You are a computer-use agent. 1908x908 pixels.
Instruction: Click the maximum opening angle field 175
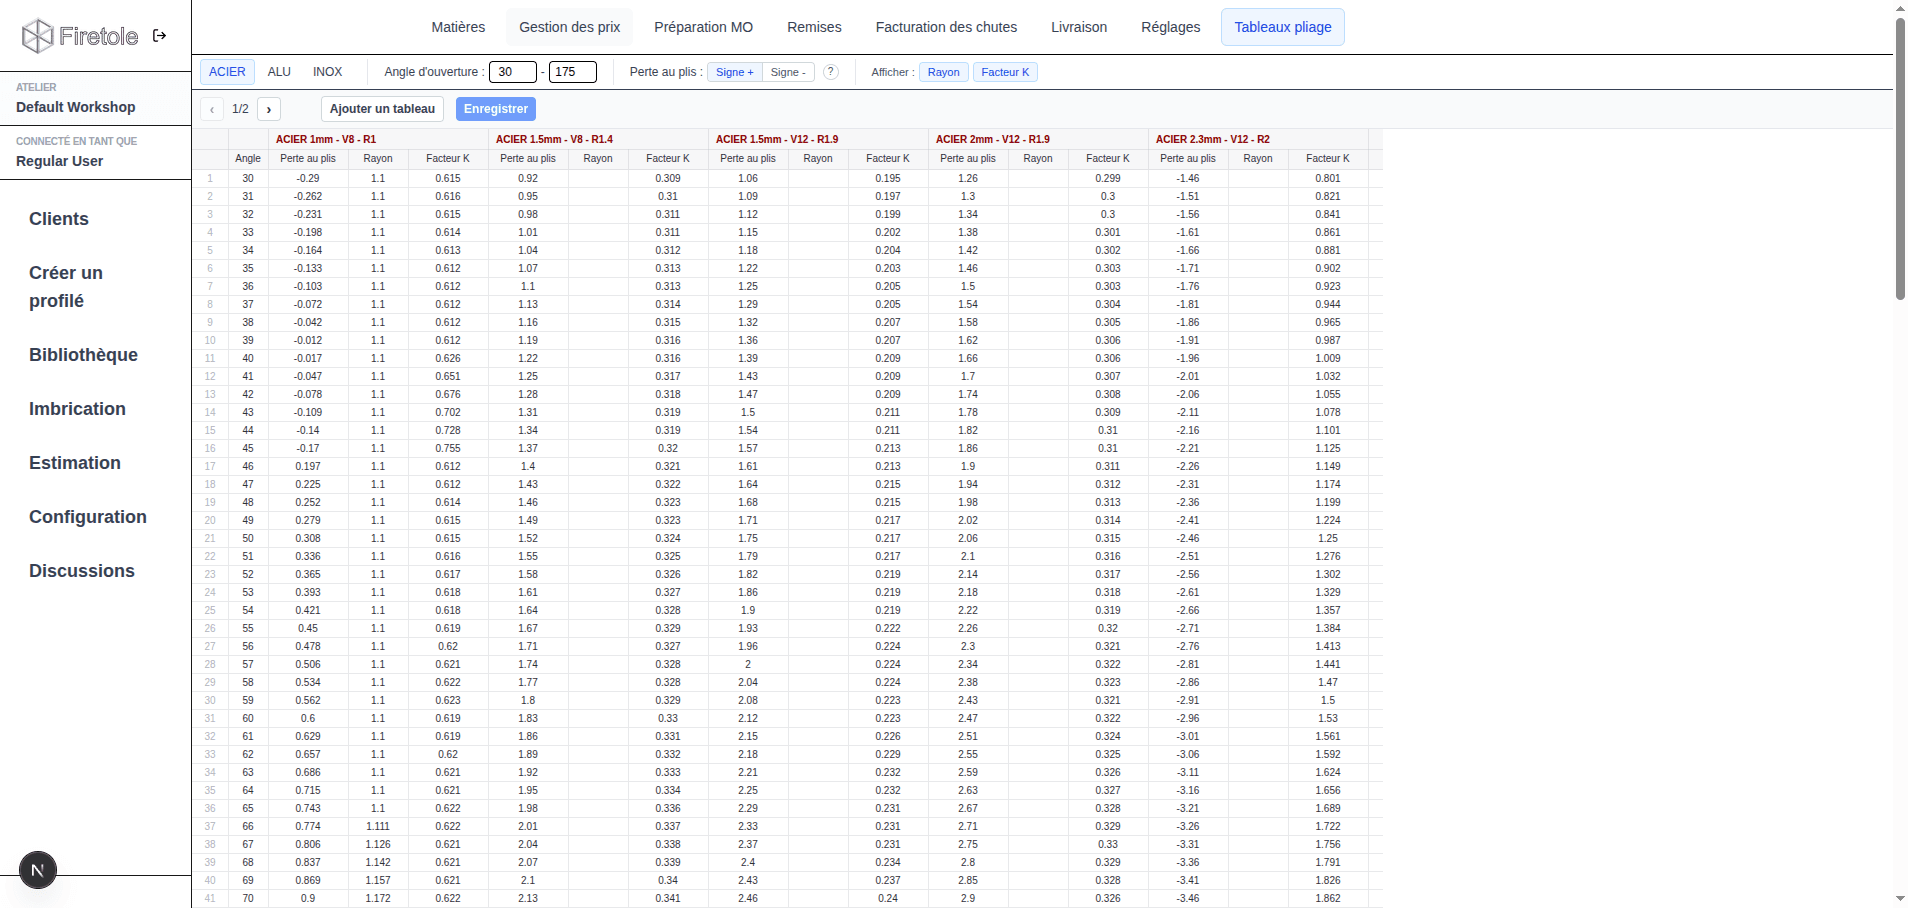point(573,72)
